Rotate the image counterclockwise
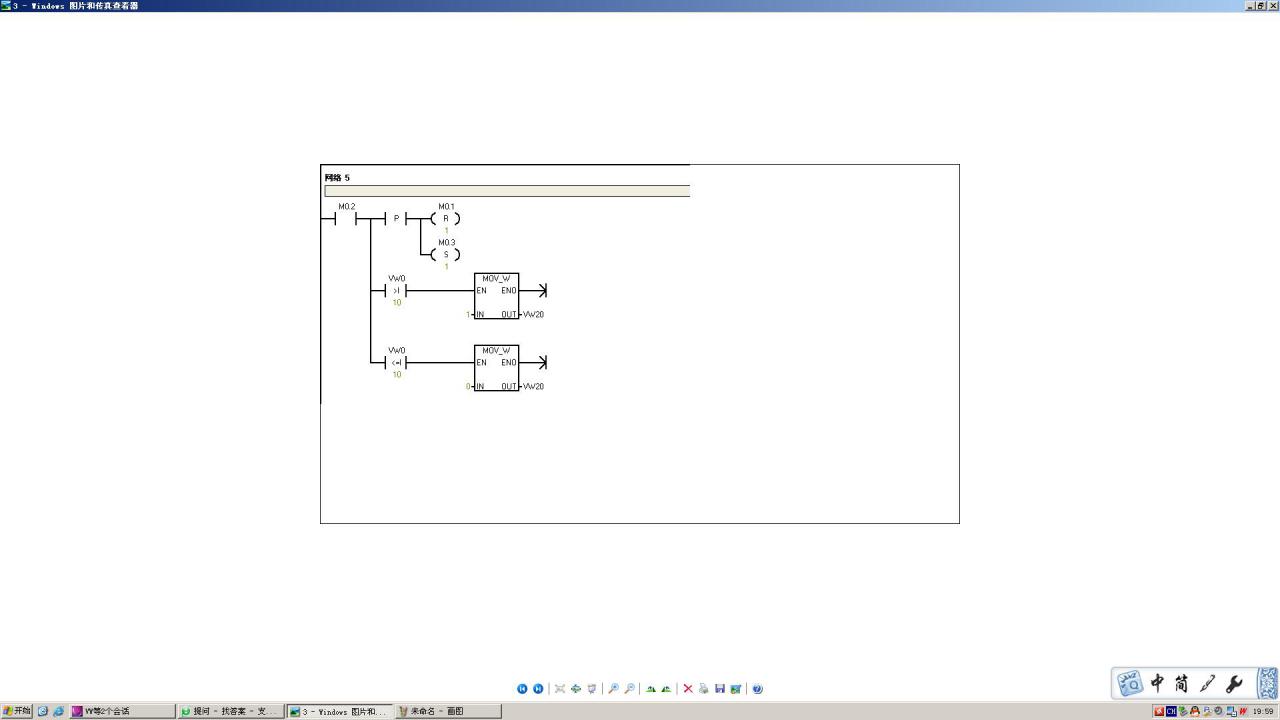The height and width of the screenshot is (720, 1280). 666,689
